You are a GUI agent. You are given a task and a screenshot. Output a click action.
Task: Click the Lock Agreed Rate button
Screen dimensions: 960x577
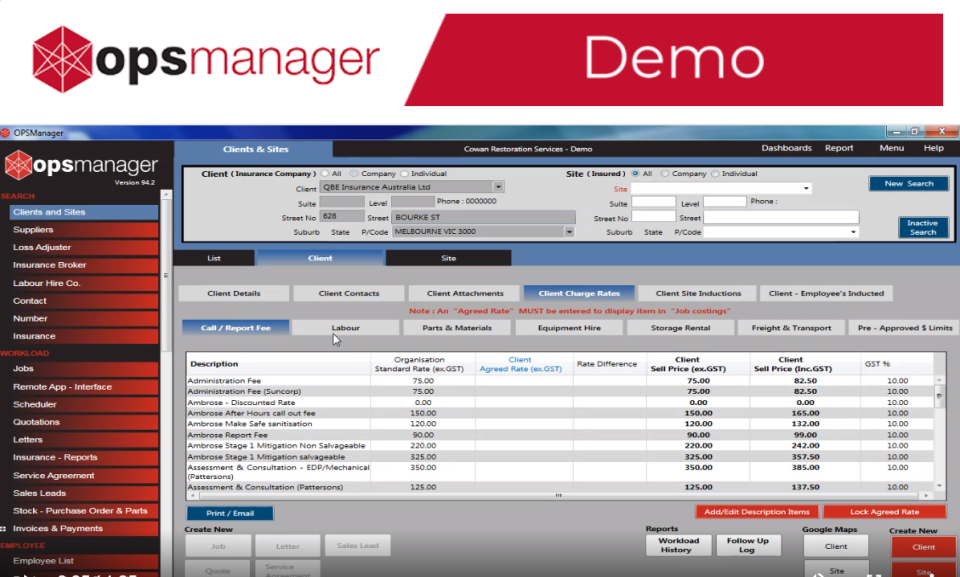click(884, 511)
